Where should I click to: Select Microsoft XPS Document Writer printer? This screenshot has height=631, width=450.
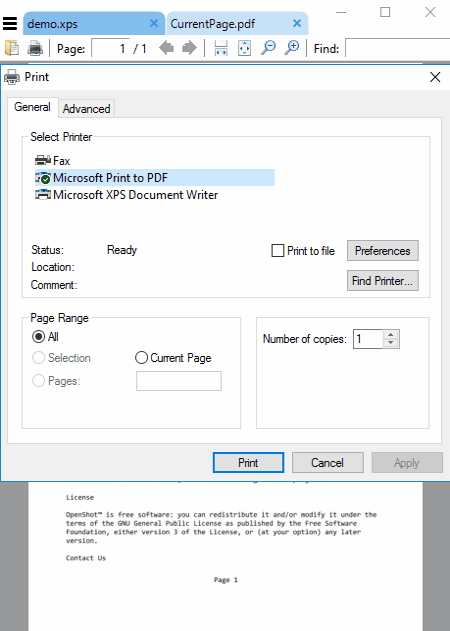coord(127,195)
